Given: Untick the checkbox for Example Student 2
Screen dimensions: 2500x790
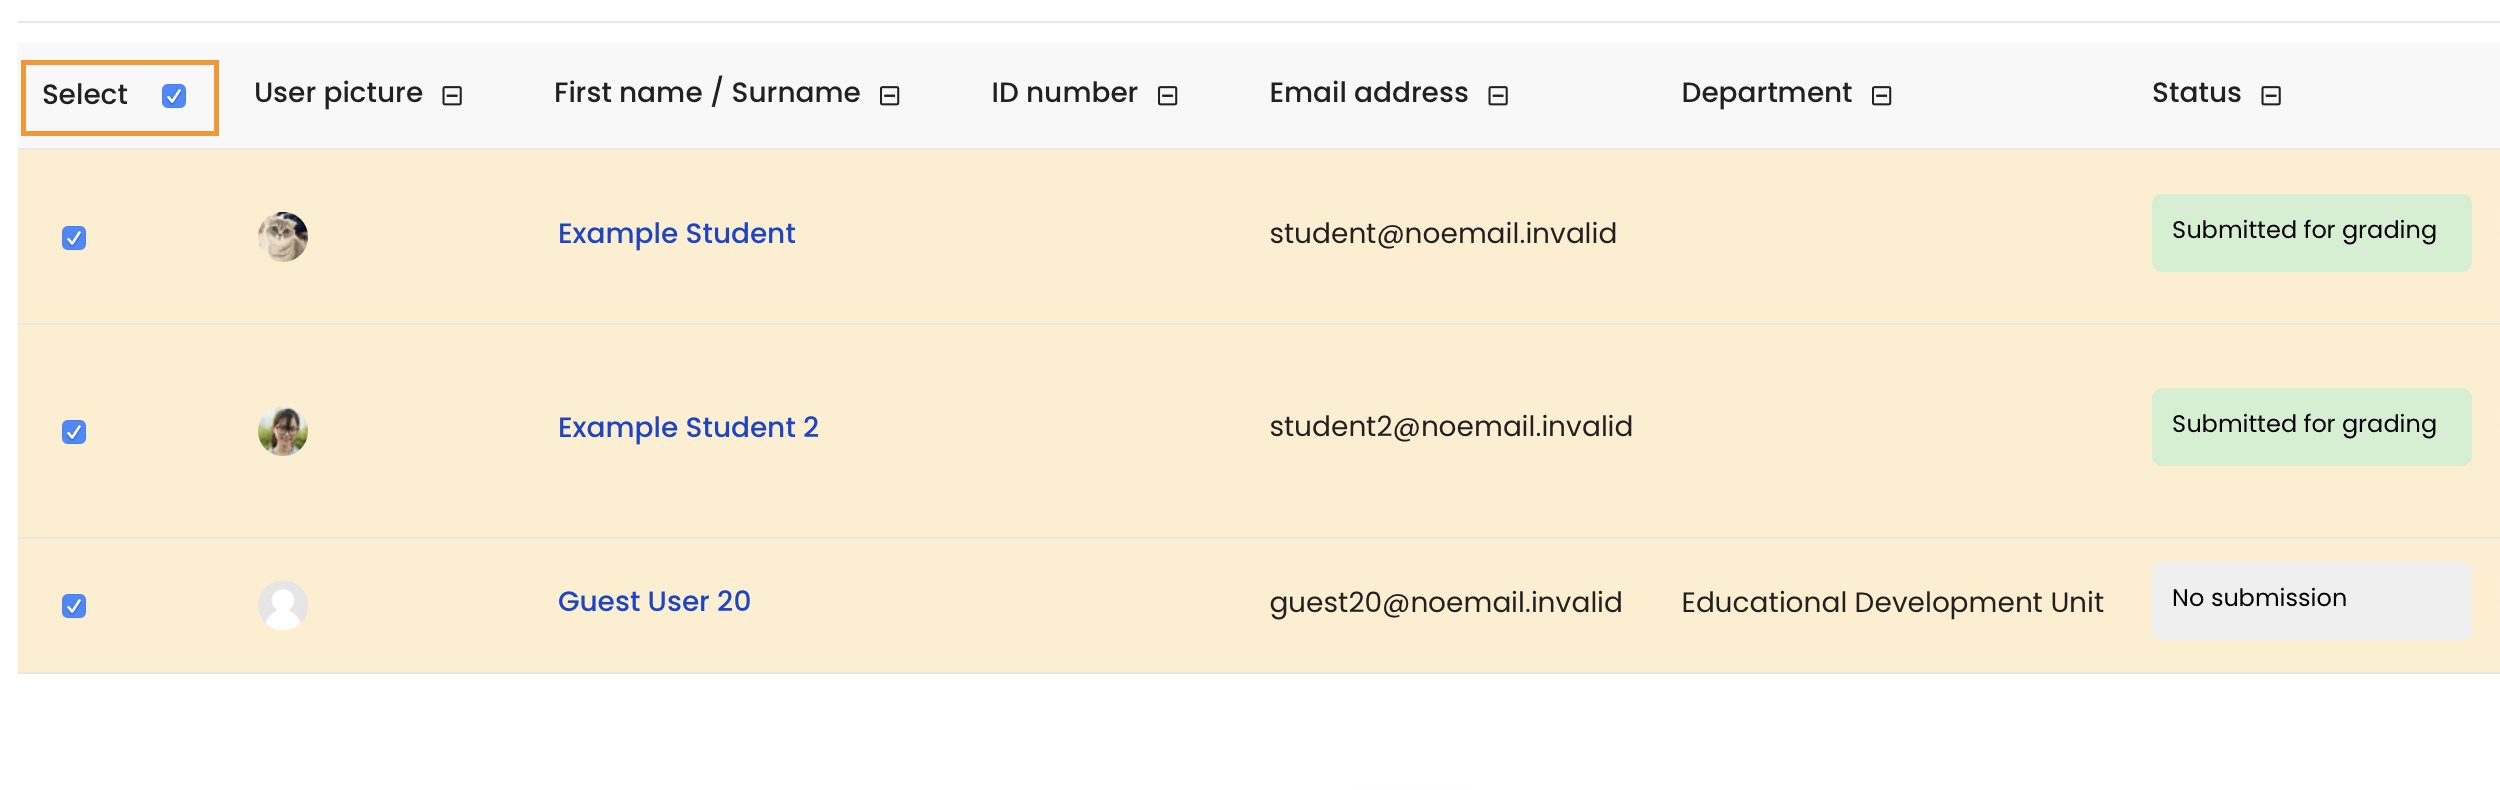Looking at the screenshot, I should coord(74,432).
